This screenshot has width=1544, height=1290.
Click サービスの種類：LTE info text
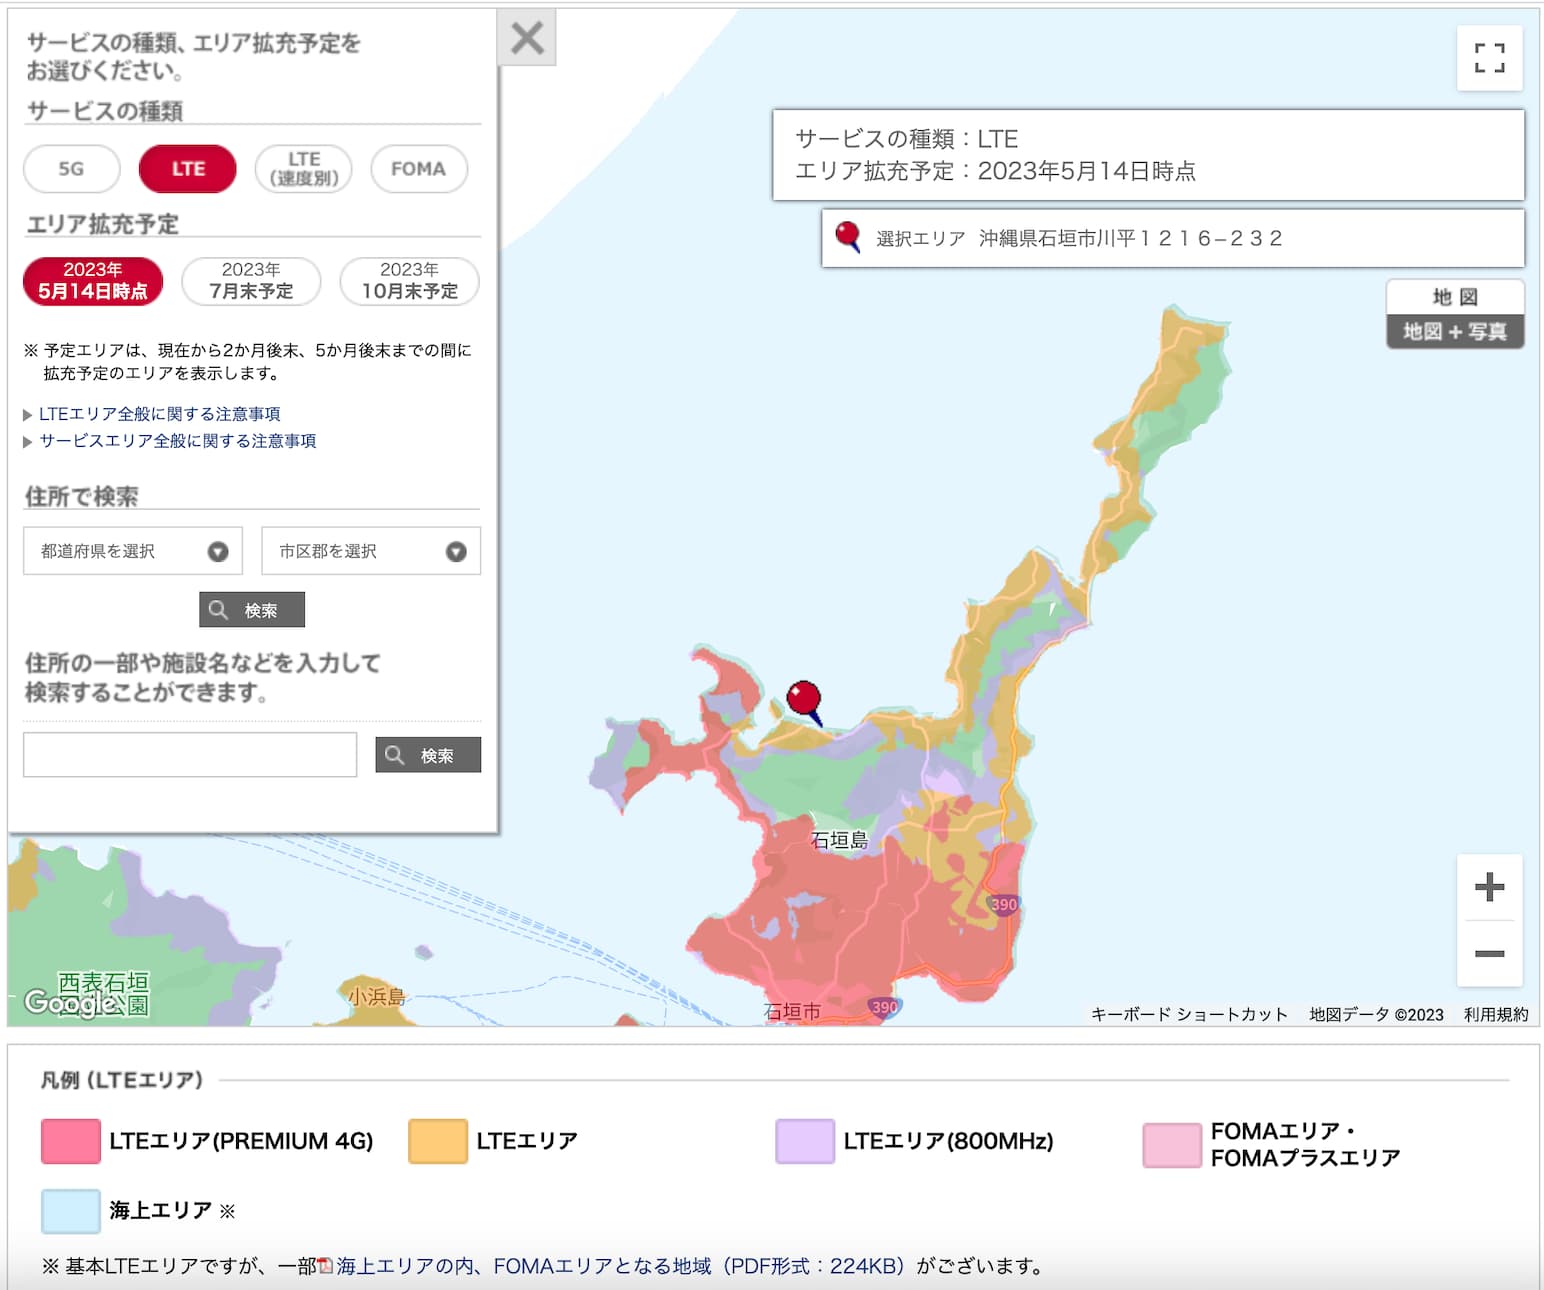[x=906, y=139]
